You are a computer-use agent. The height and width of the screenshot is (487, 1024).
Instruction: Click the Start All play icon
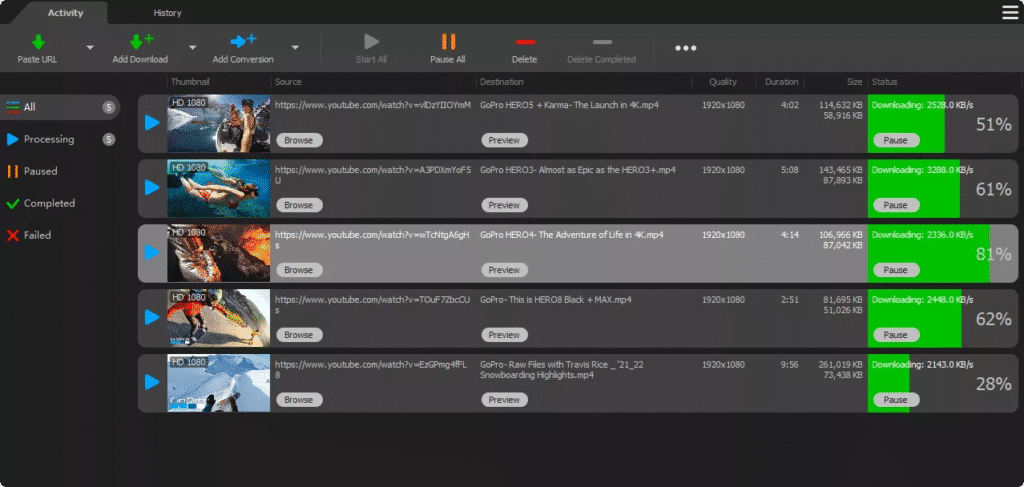click(372, 42)
